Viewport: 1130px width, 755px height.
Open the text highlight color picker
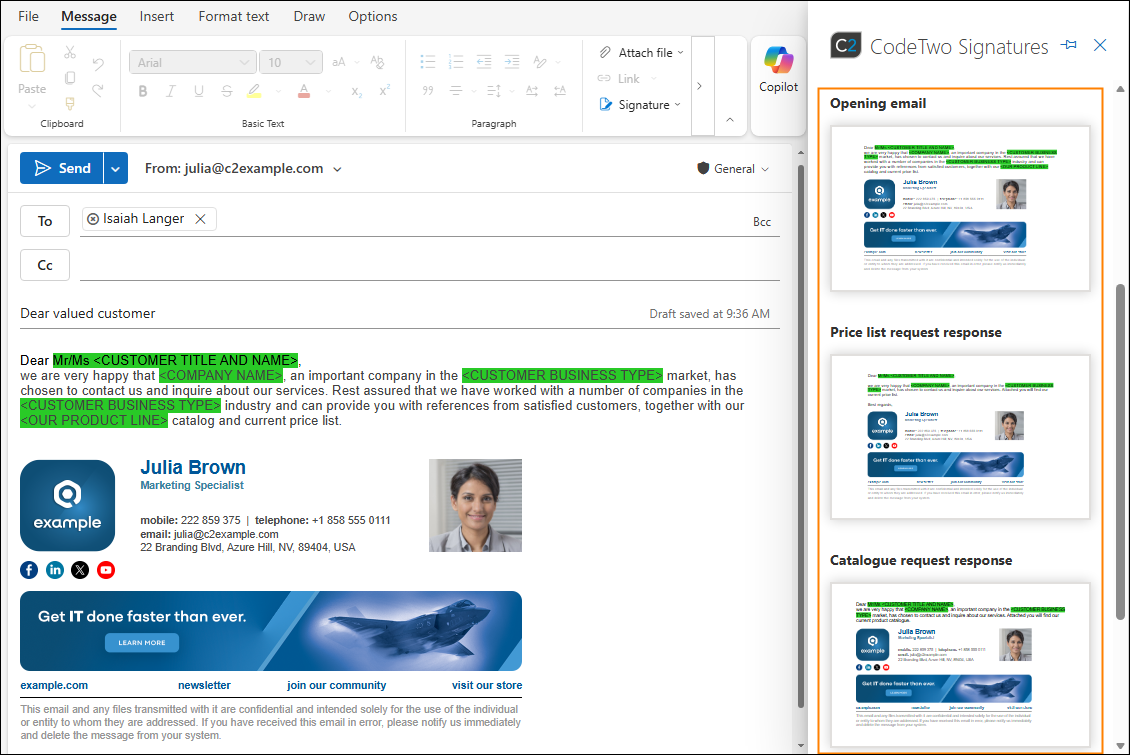point(279,91)
